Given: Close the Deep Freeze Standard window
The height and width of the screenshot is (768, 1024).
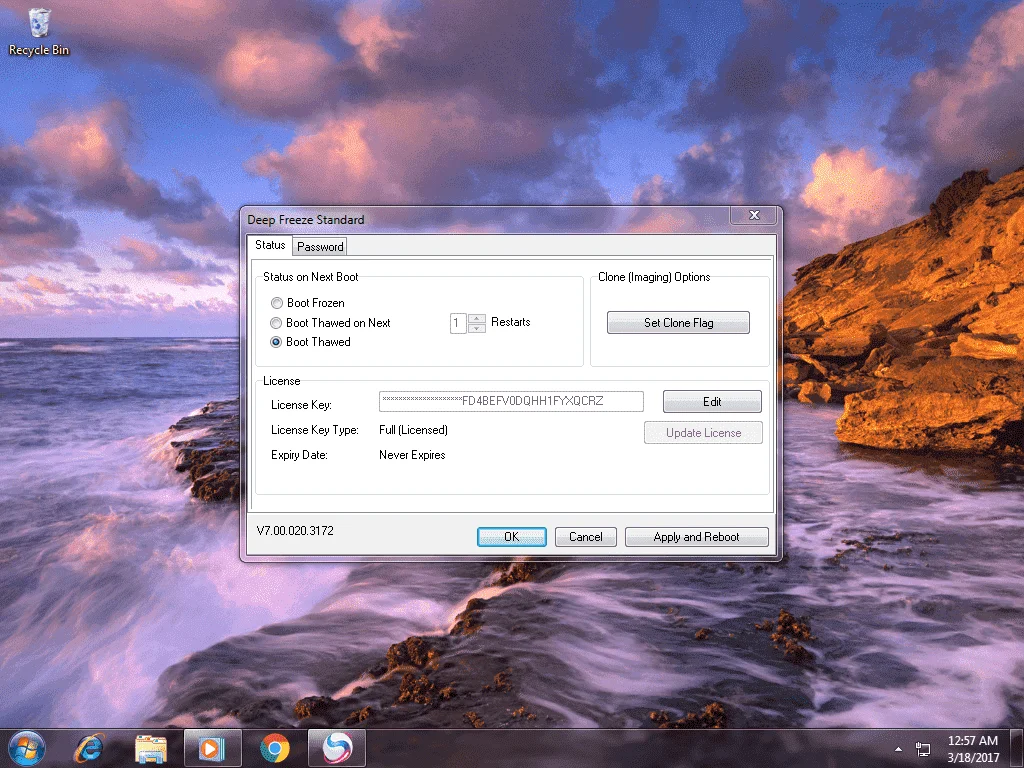Looking at the screenshot, I should click(x=754, y=215).
